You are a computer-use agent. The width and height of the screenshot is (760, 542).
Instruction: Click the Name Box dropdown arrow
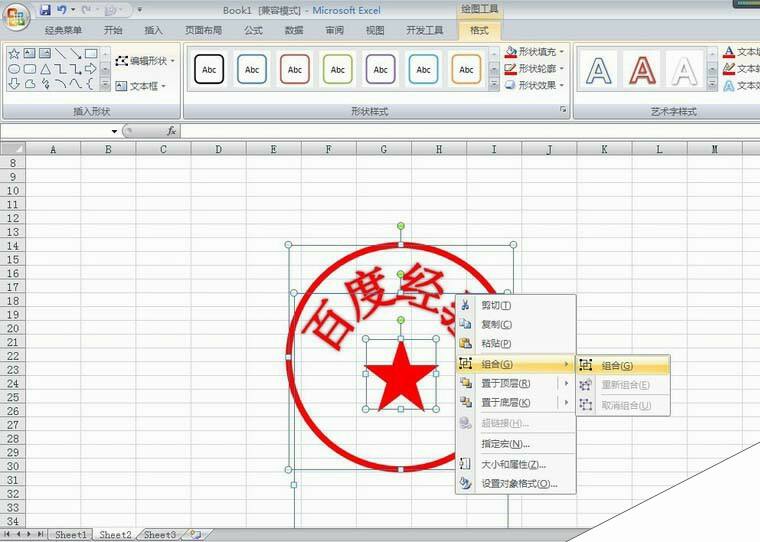pyautogui.click(x=114, y=131)
